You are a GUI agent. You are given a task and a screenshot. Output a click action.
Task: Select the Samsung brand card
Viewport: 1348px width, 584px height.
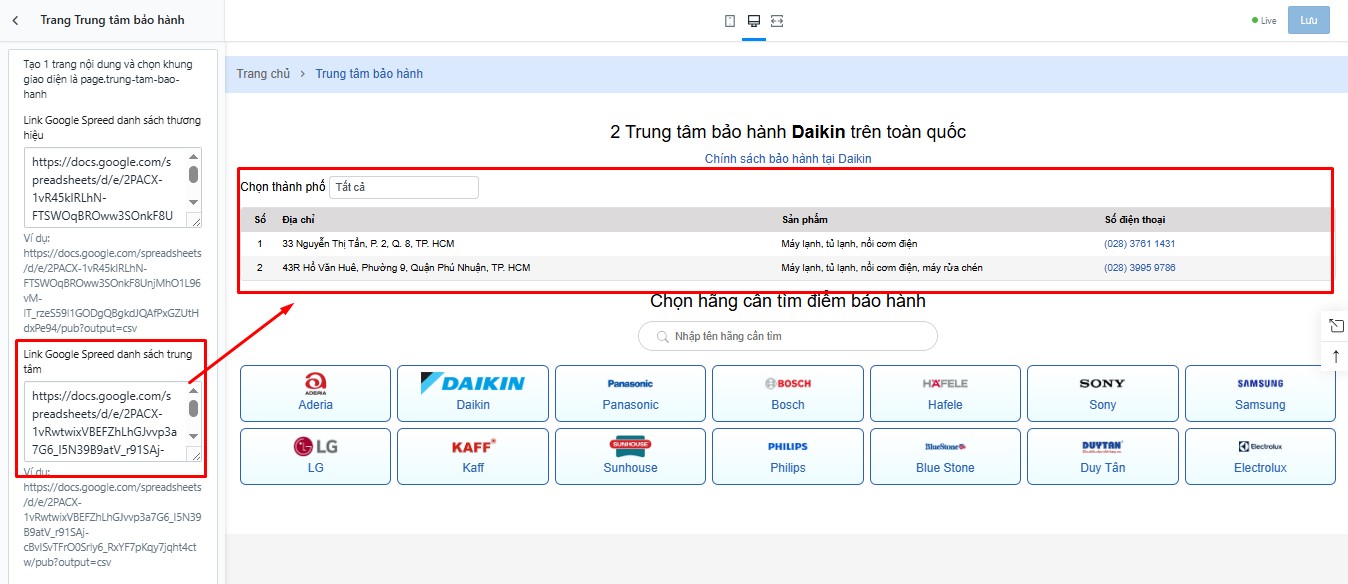click(x=1260, y=393)
